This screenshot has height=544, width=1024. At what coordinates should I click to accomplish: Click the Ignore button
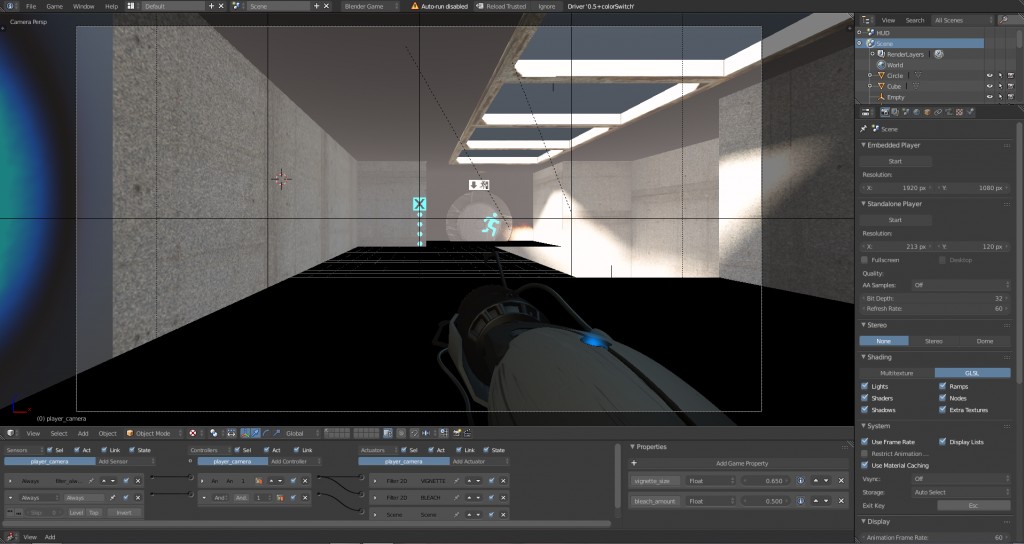click(x=547, y=6)
